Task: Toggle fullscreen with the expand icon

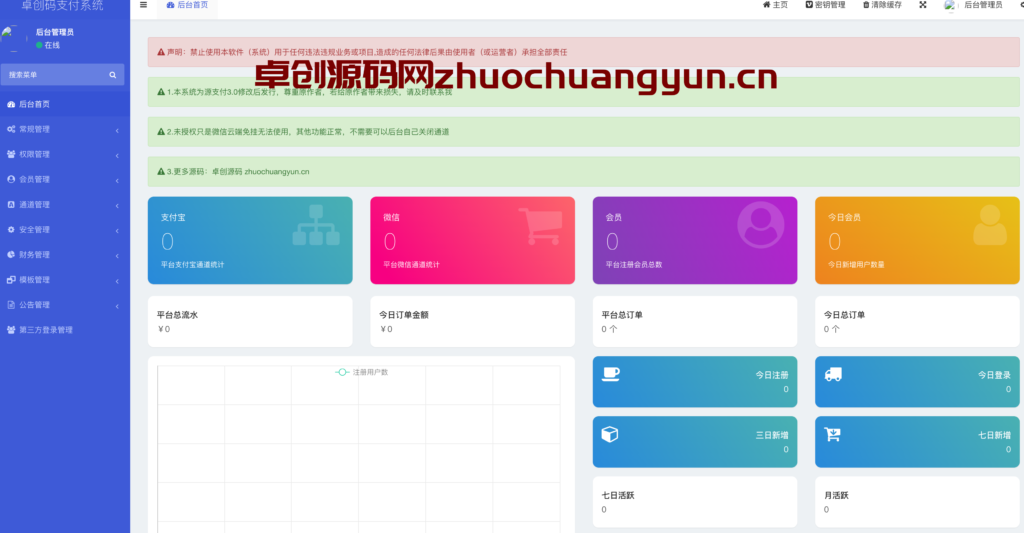Action: 923,5
